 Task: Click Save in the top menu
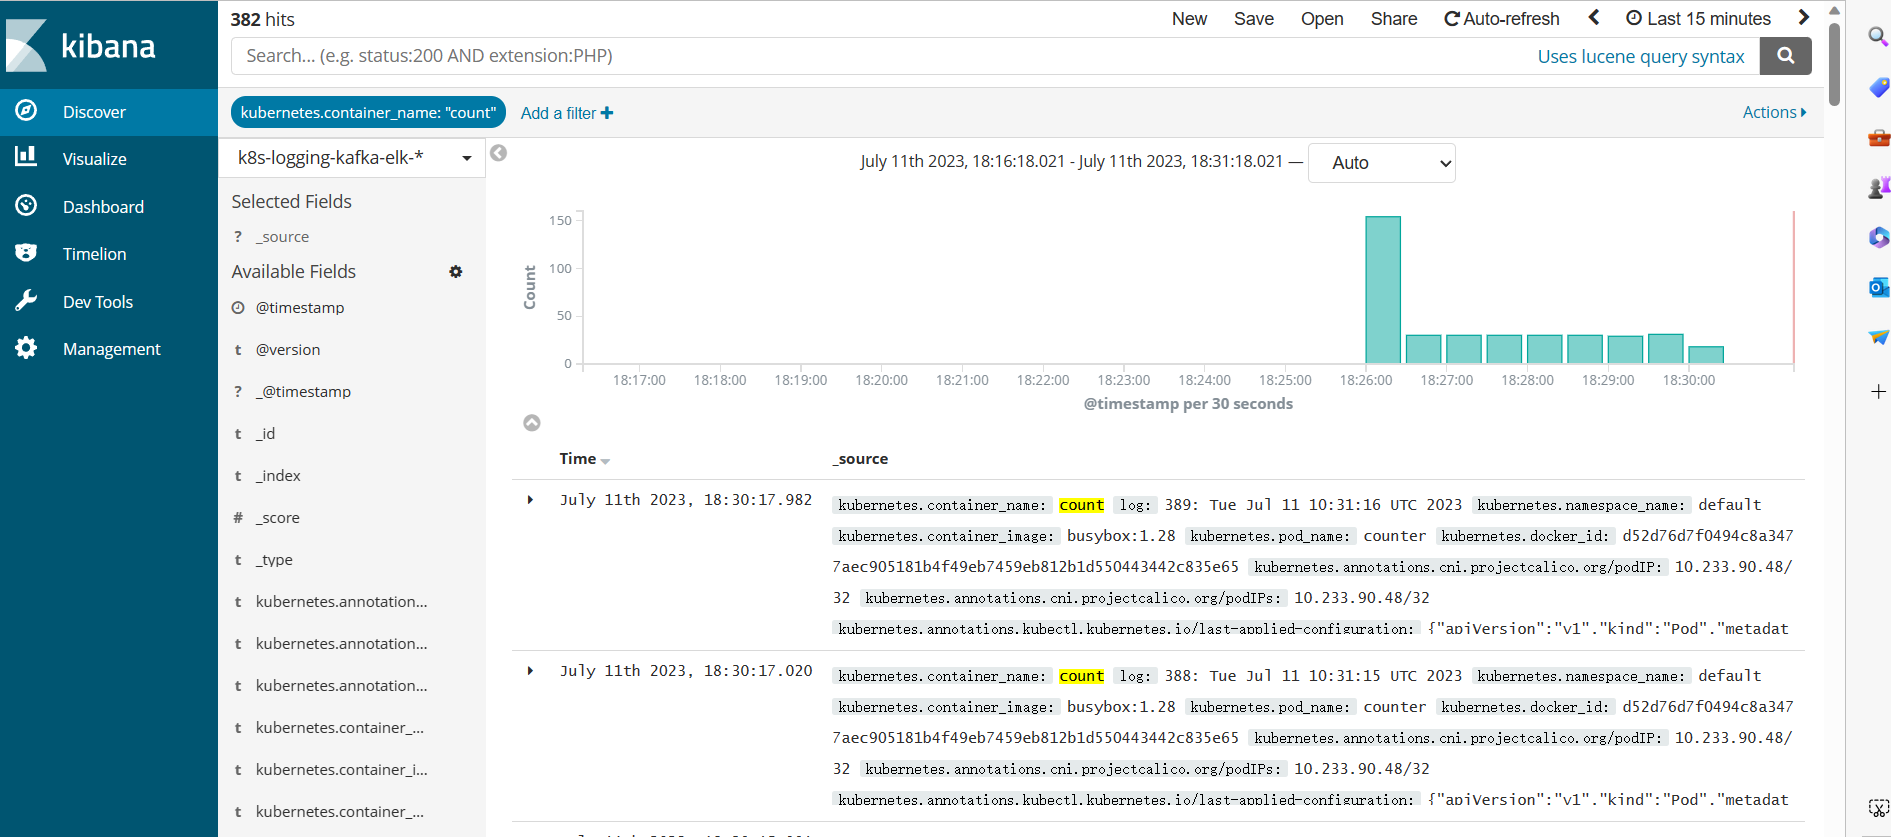pos(1254,19)
